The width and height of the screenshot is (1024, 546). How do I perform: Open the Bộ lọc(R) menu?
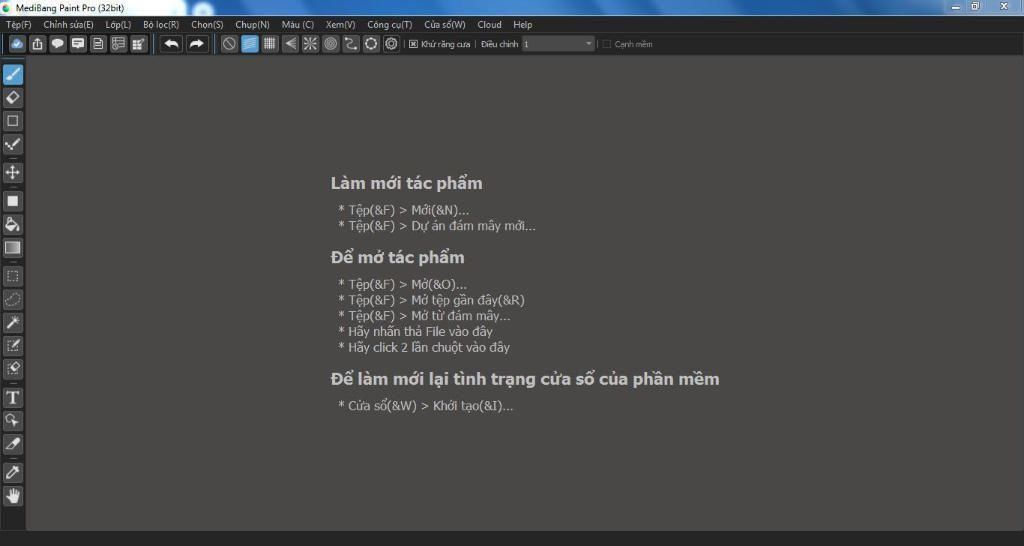161,24
